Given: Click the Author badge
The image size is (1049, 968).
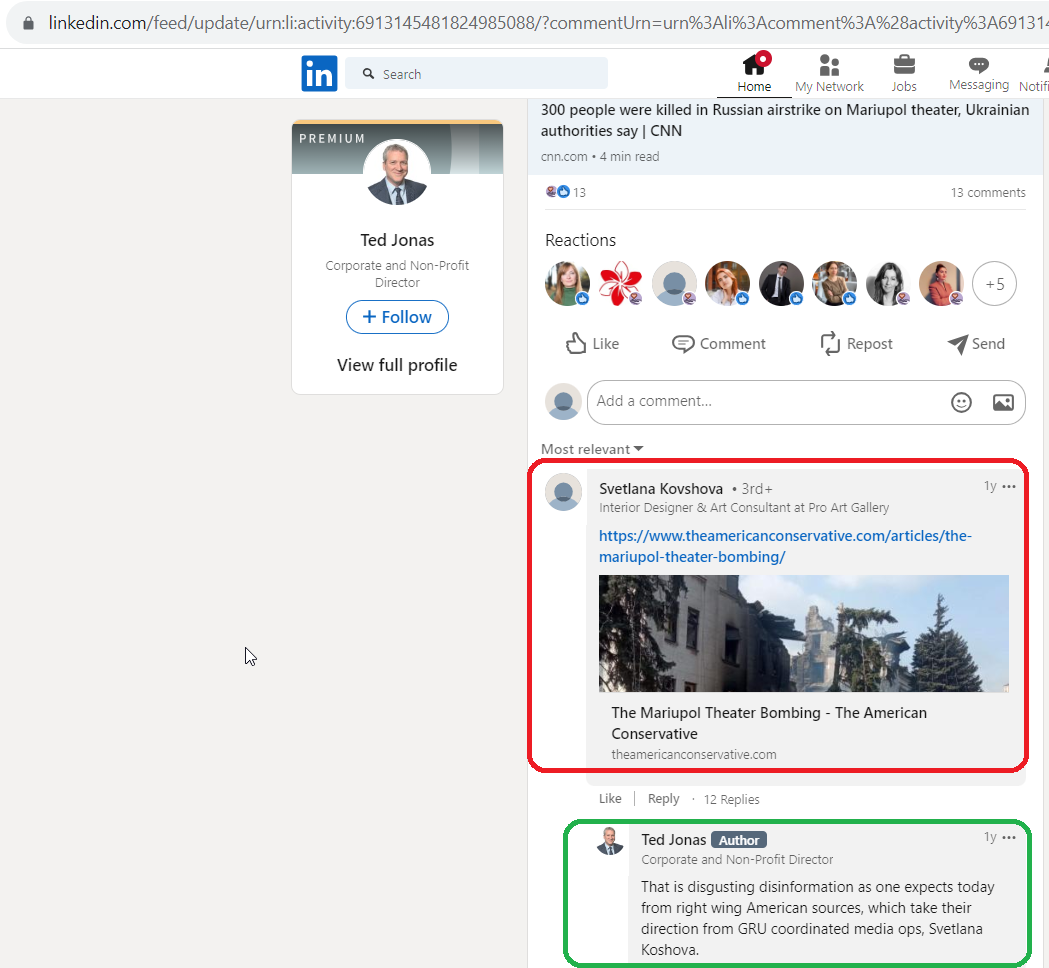Looking at the screenshot, I should [x=739, y=840].
